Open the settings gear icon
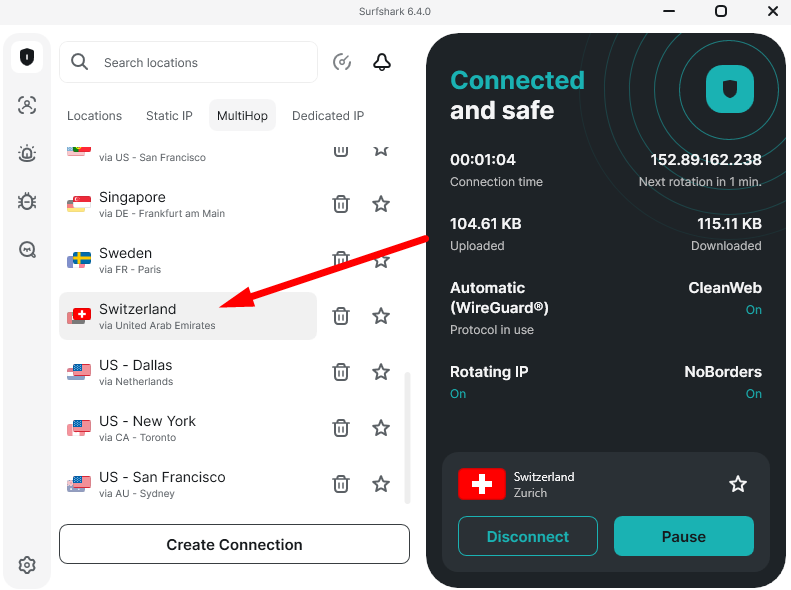This screenshot has height=590, width=791. pyautogui.click(x=27, y=565)
